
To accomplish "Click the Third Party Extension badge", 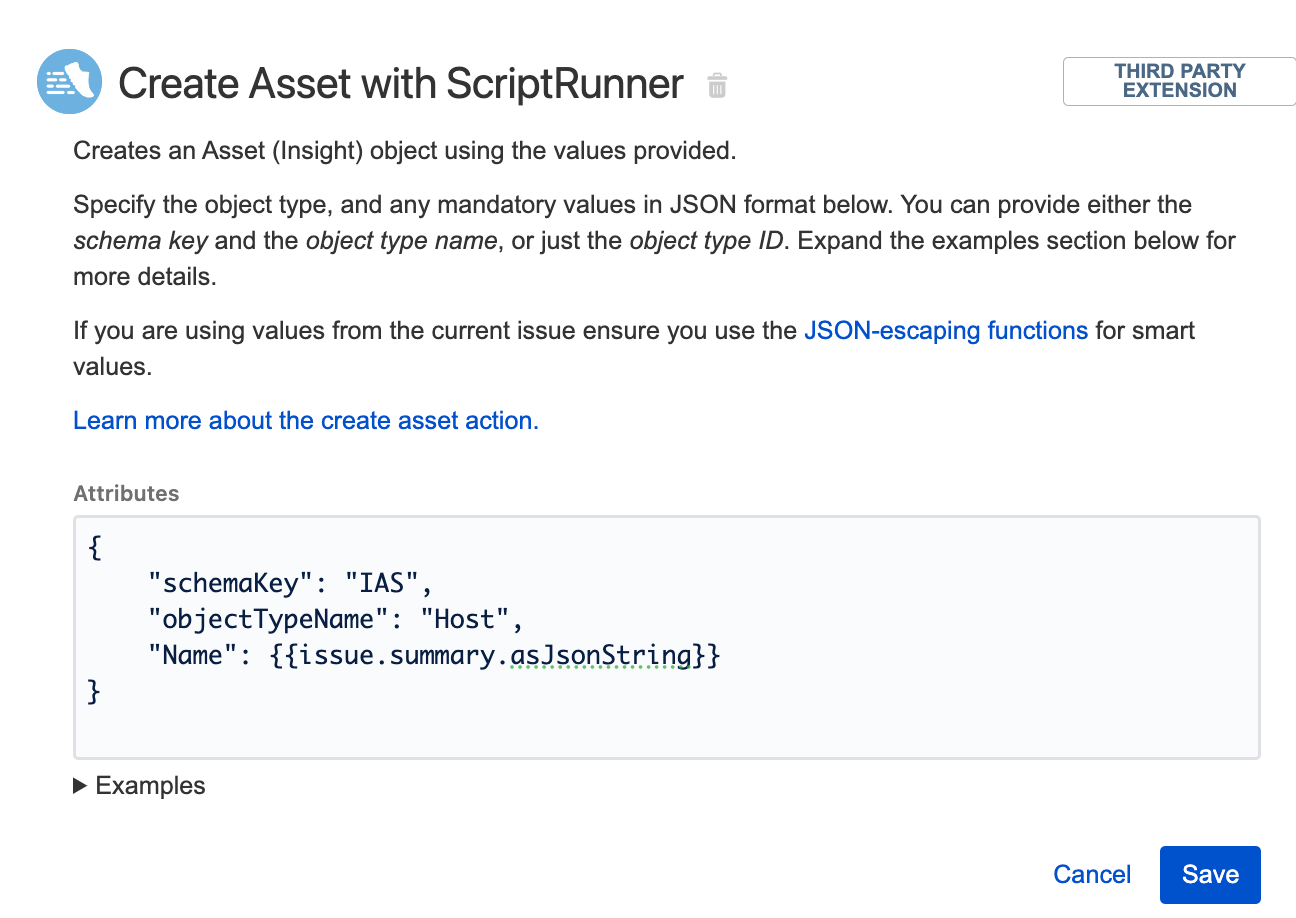I will 1179,81.
